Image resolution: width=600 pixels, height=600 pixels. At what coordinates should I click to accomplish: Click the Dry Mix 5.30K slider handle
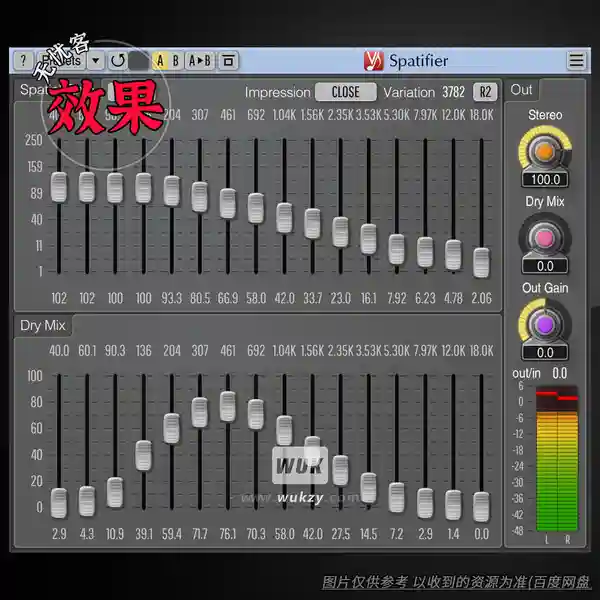[x=397, y=497]
